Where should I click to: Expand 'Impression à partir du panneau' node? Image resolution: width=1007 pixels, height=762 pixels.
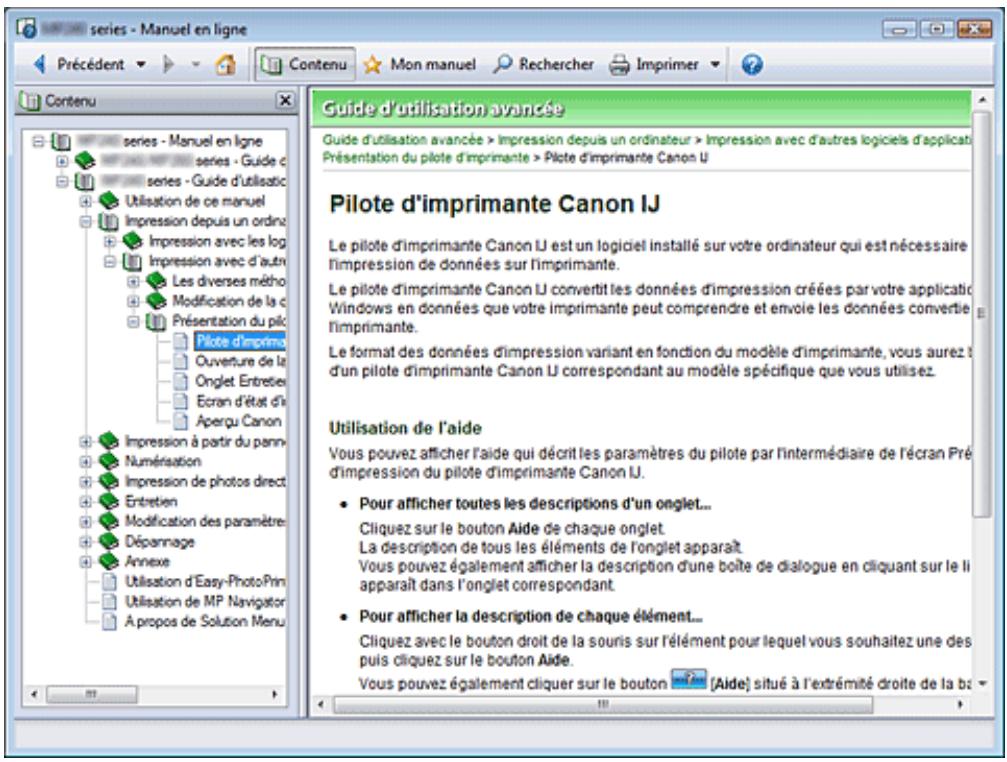click(85, 441)
